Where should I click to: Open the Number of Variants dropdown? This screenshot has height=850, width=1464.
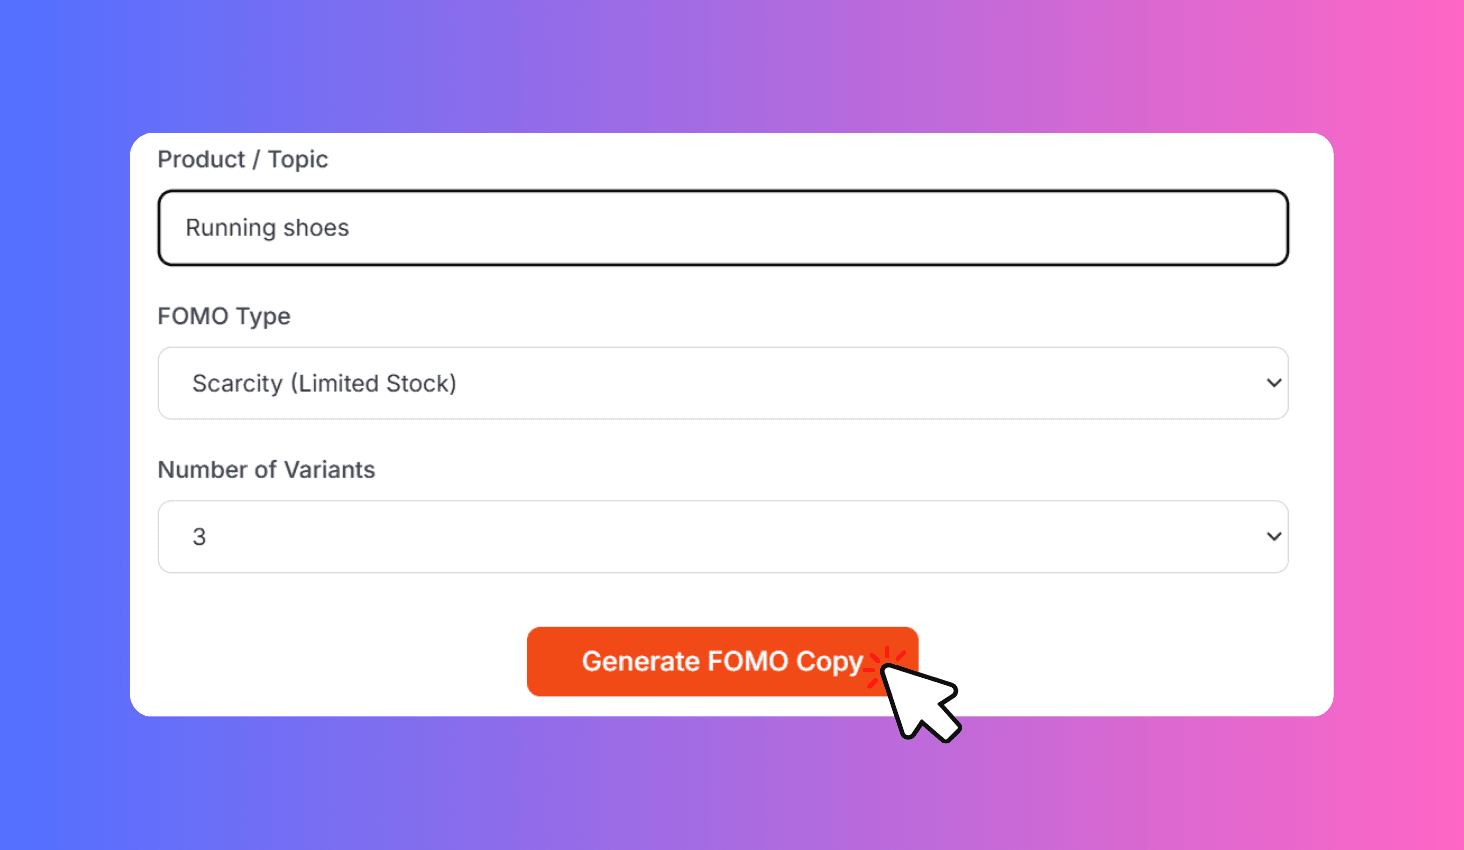pyautogui.click(x=722, y=537)
